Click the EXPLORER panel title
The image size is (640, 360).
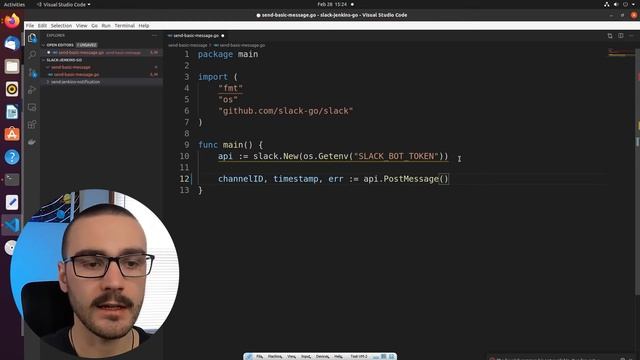(56, 36)
